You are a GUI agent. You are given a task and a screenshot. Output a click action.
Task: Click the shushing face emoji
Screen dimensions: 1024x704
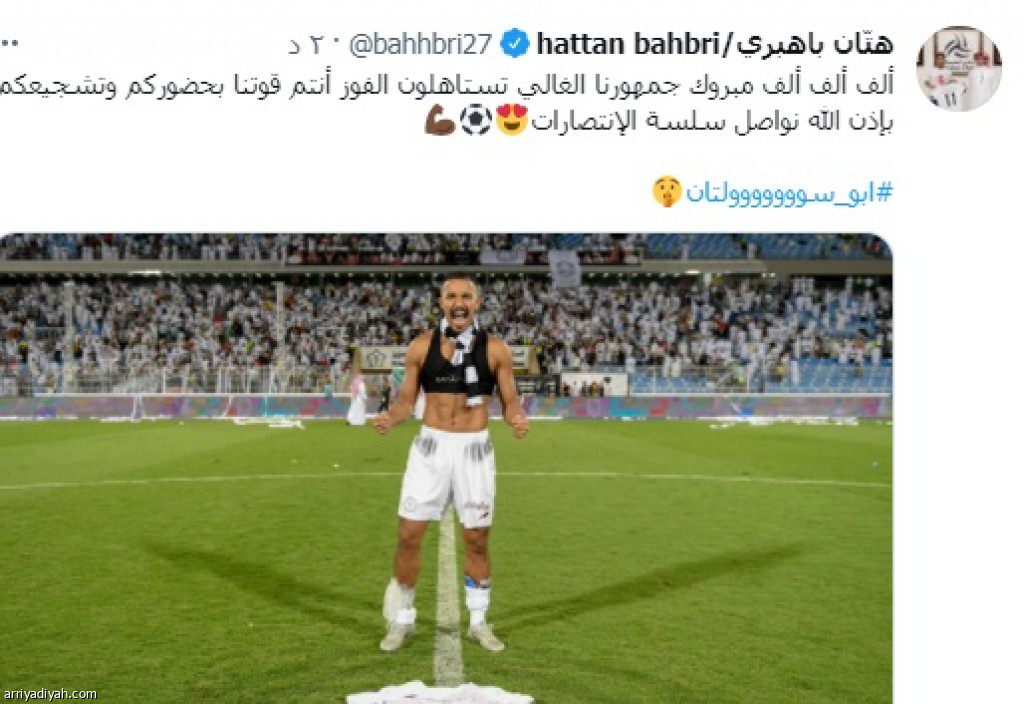pyautogui.click(x=667, y=192)
